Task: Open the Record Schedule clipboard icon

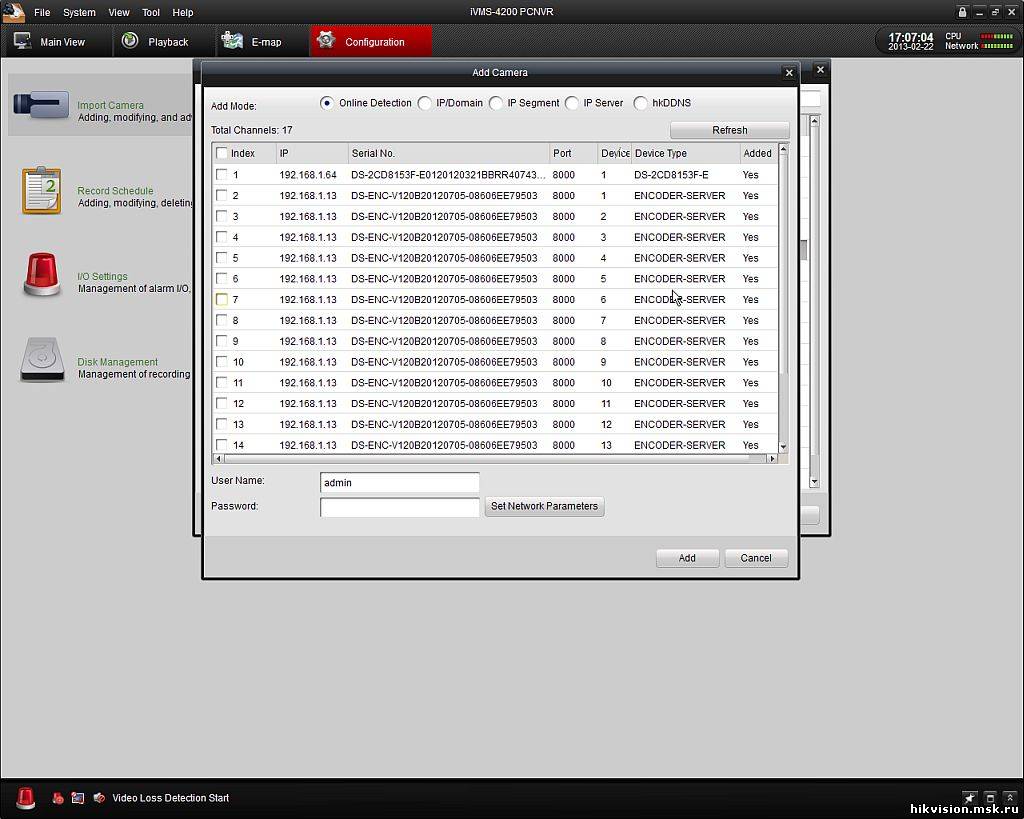Action: (41, 190)
